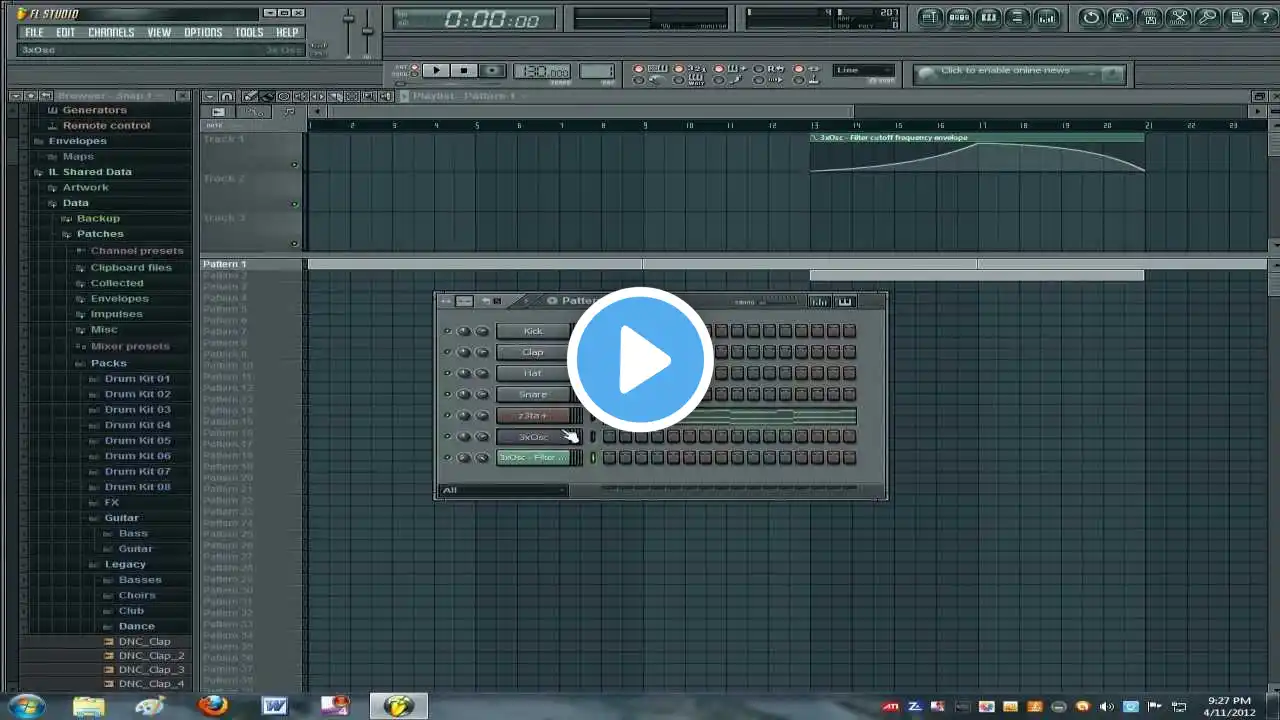
Task: Open keyboard editor in the step sequencer
Action: pos(845,301)
